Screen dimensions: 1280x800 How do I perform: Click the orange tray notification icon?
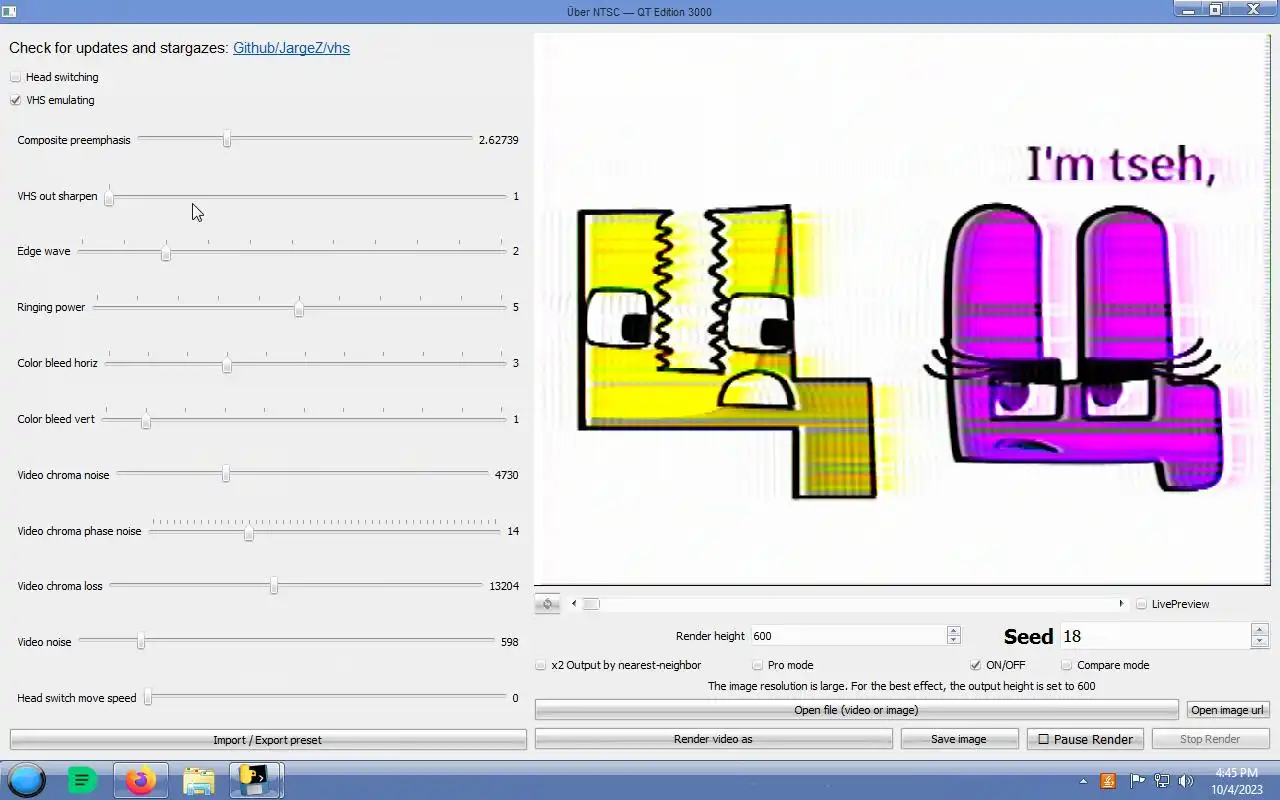[x=1108, y=781]
